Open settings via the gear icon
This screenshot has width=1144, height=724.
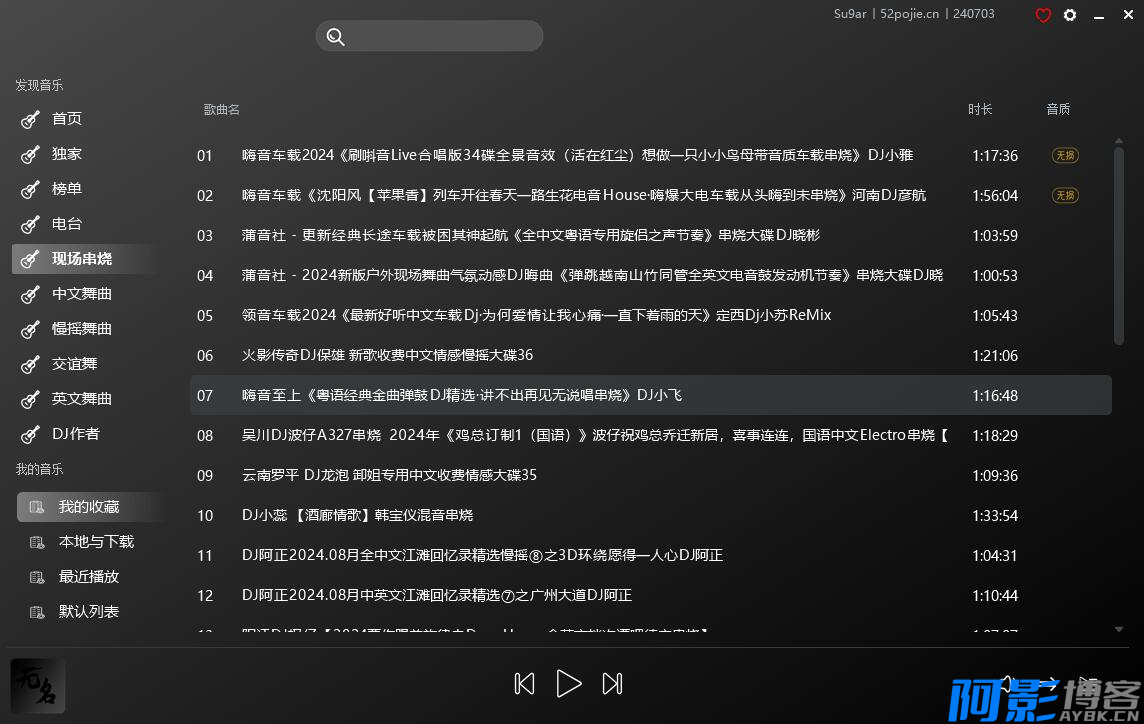point(1070,15)
